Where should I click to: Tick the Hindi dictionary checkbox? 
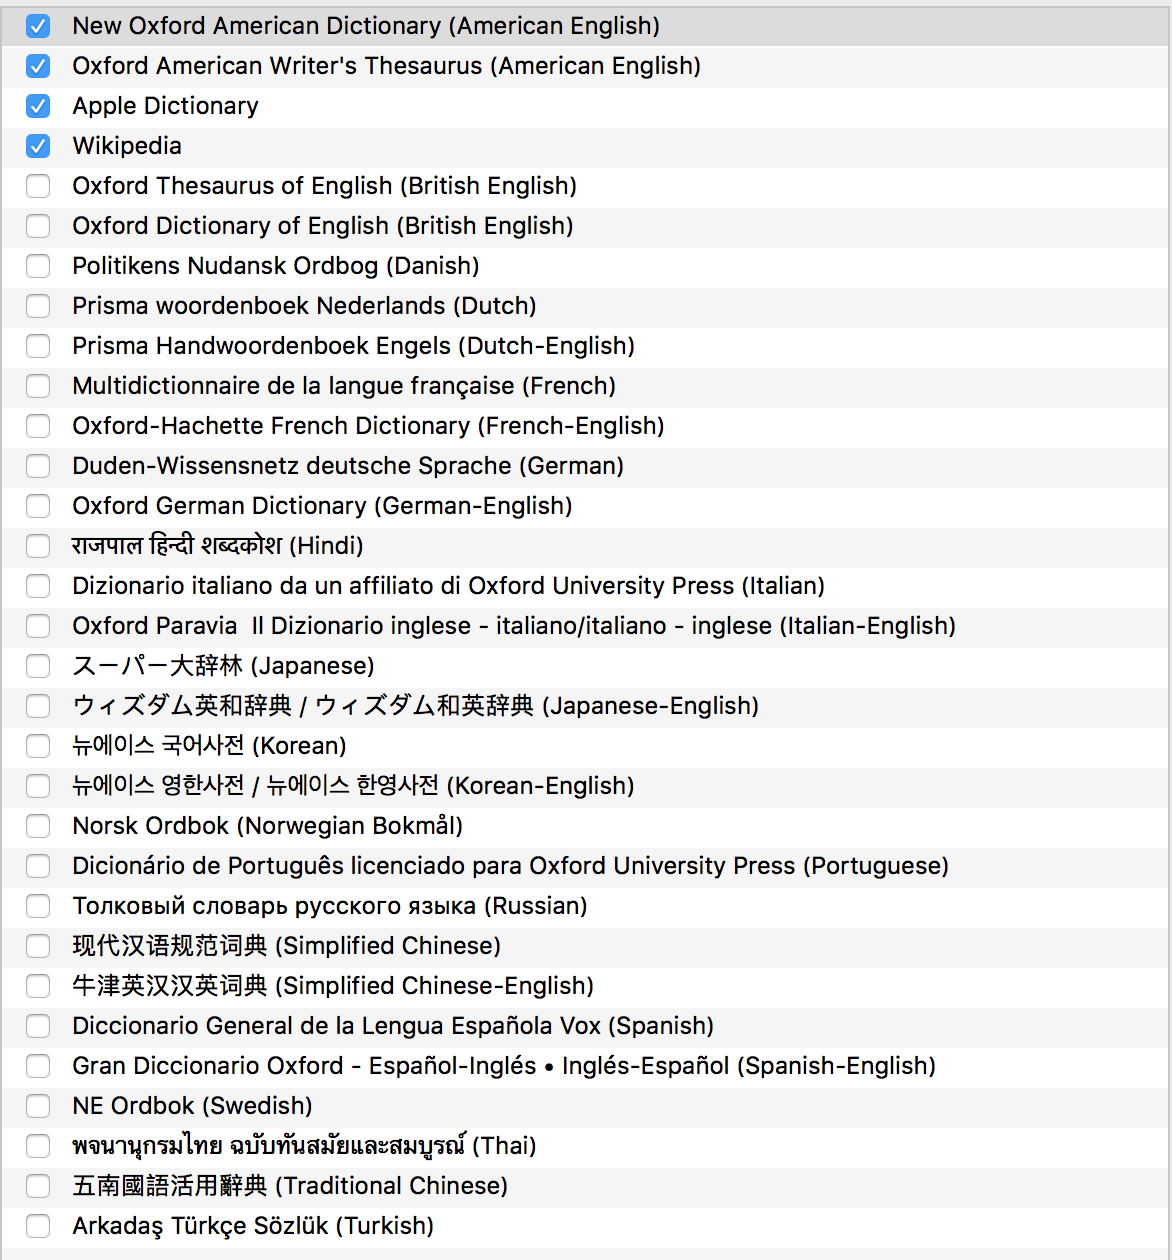[38, 546]
